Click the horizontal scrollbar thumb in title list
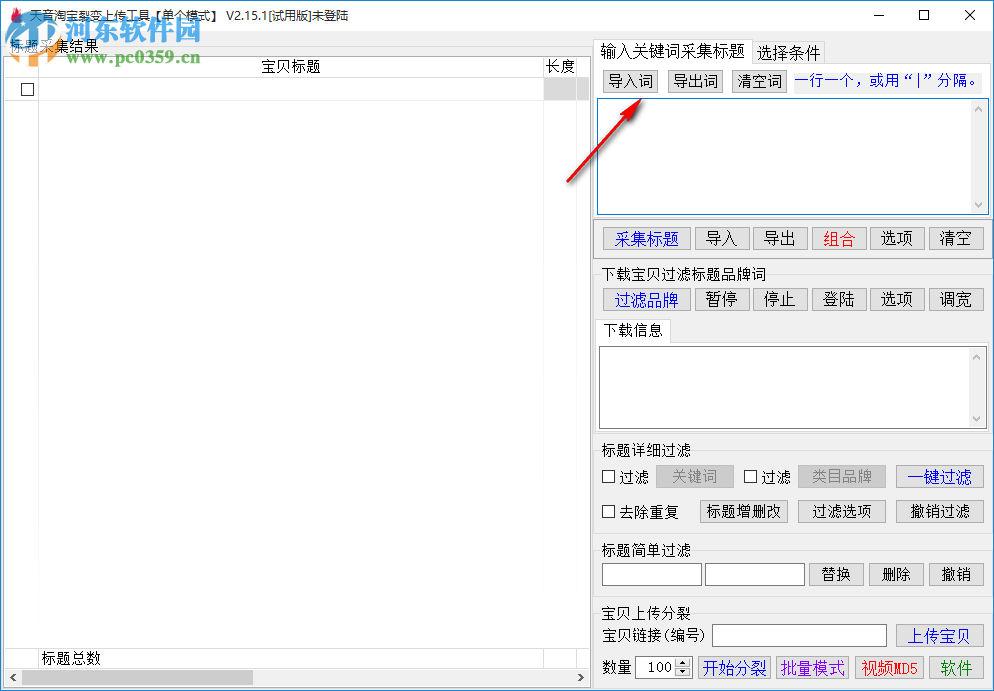 click(x=138, y=678)
